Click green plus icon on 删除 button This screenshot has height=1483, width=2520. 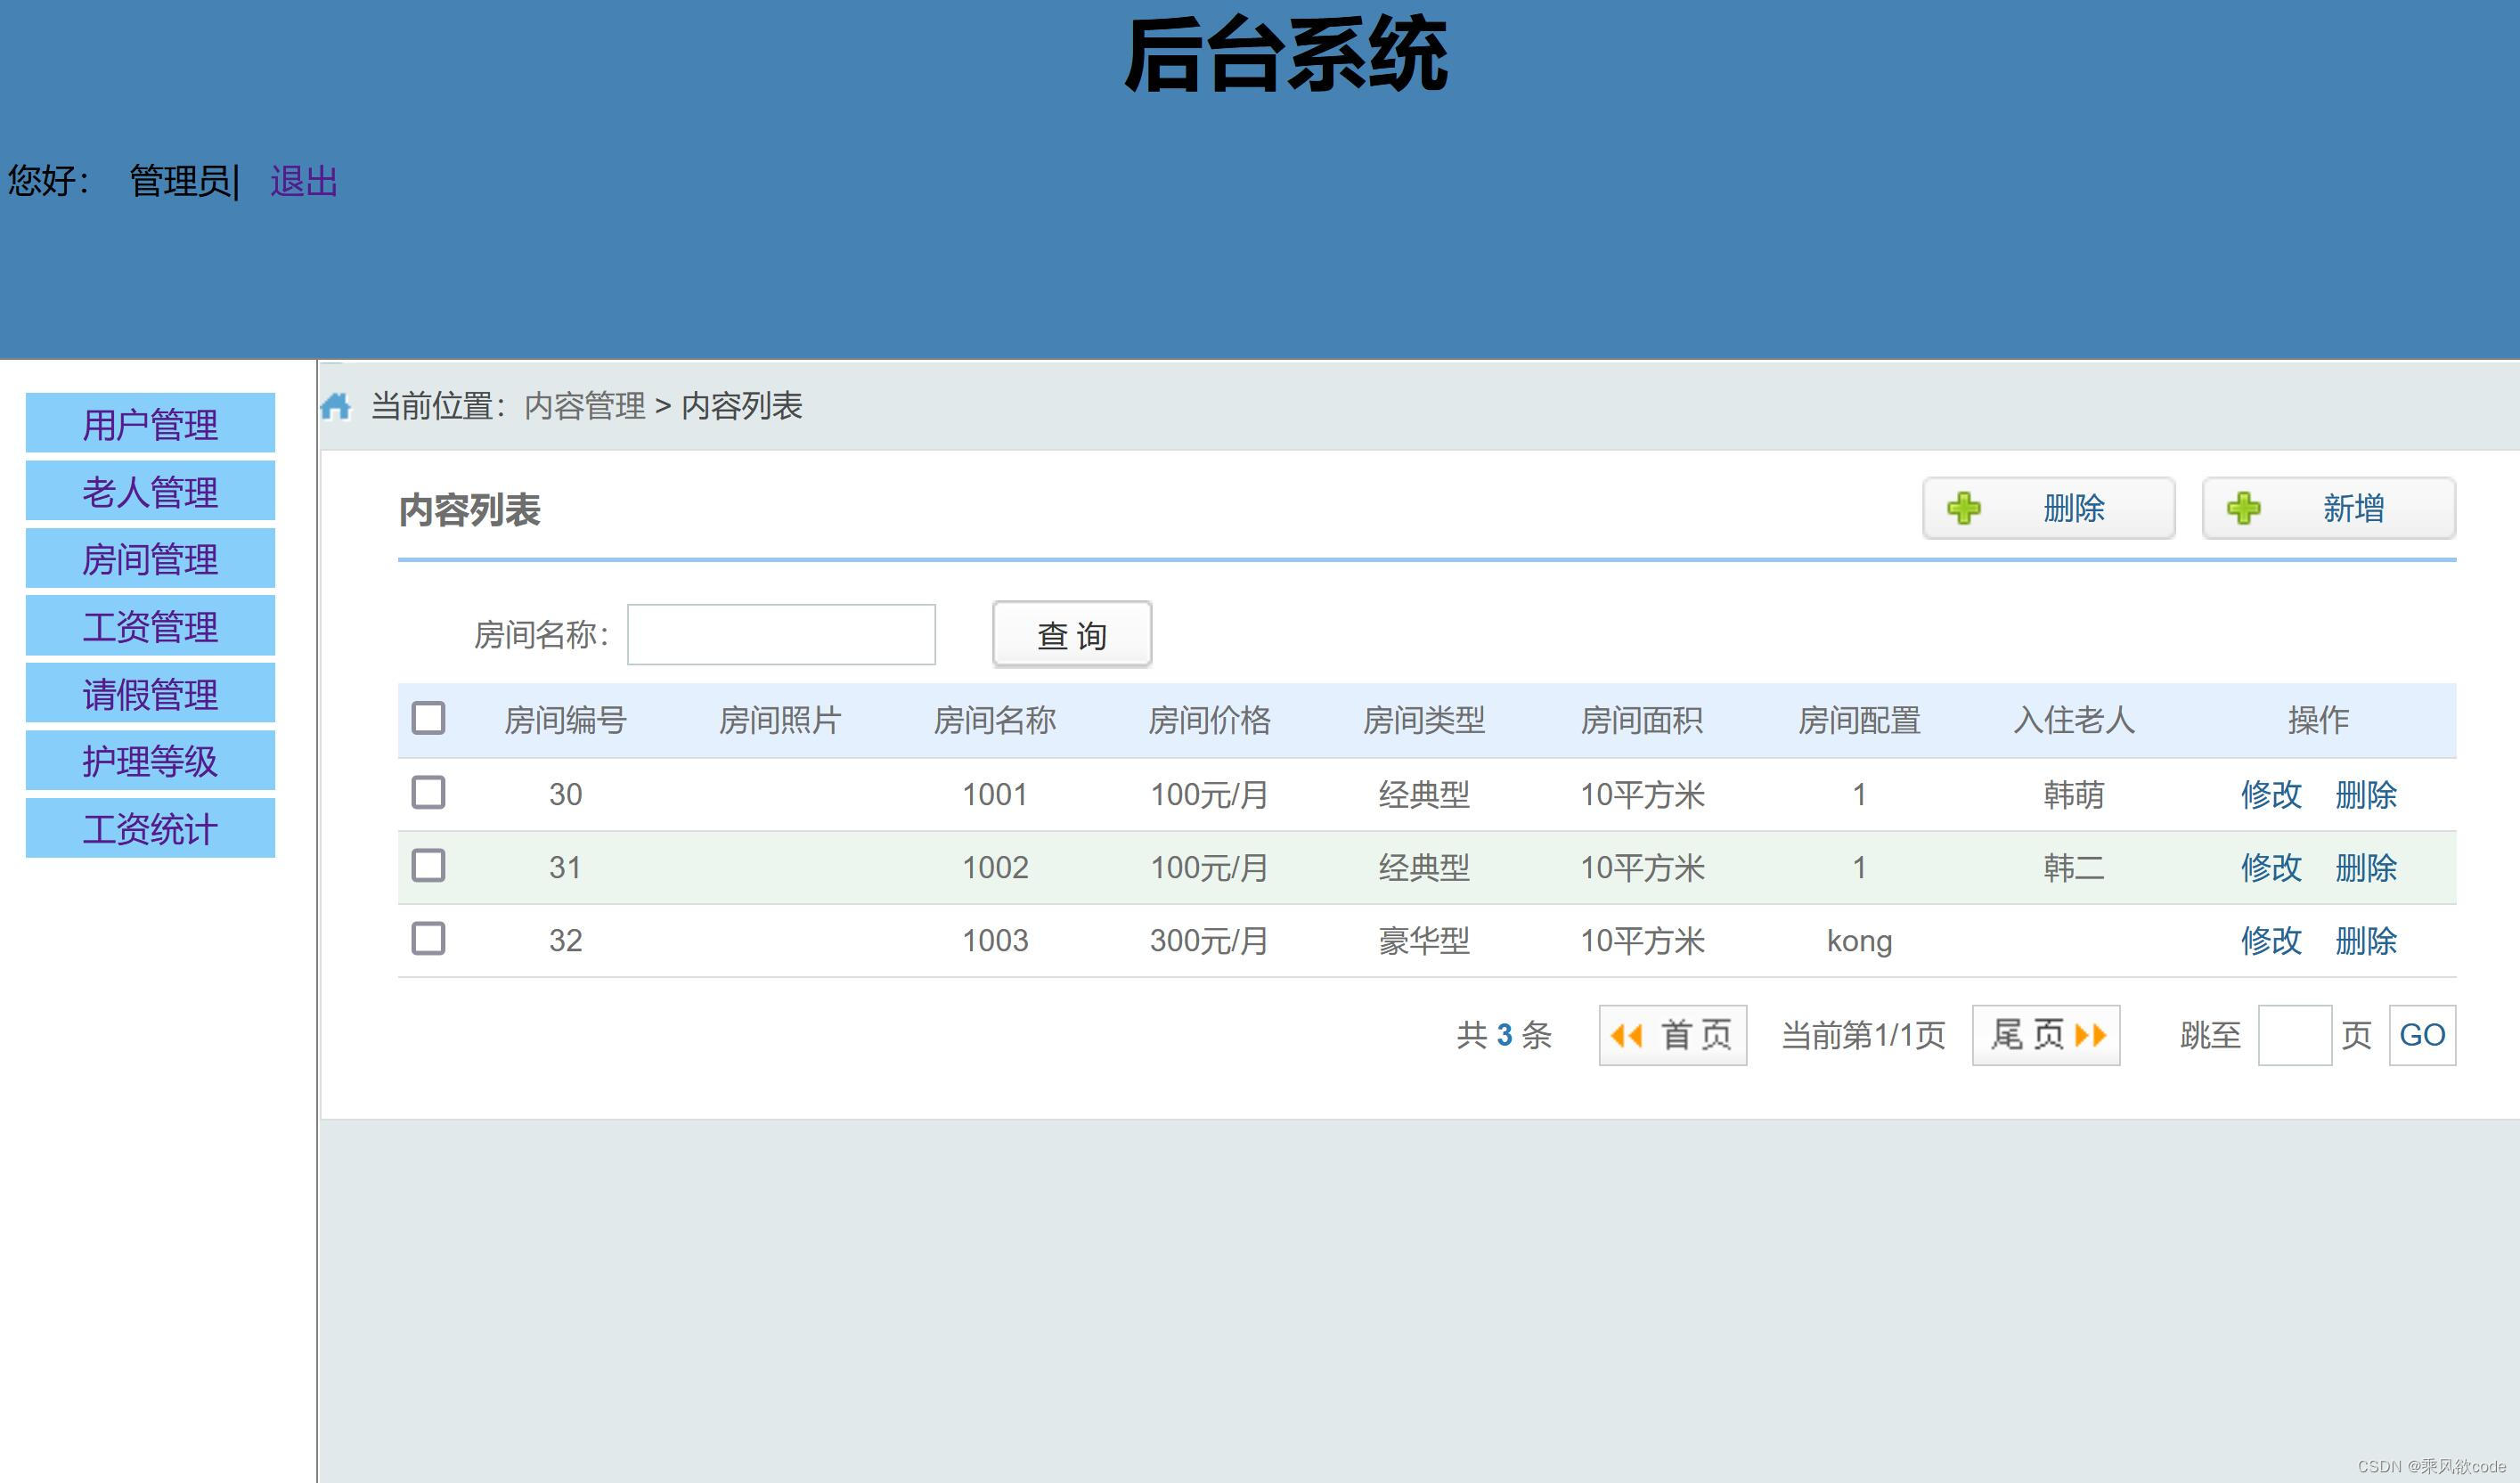coord(1963,508)
